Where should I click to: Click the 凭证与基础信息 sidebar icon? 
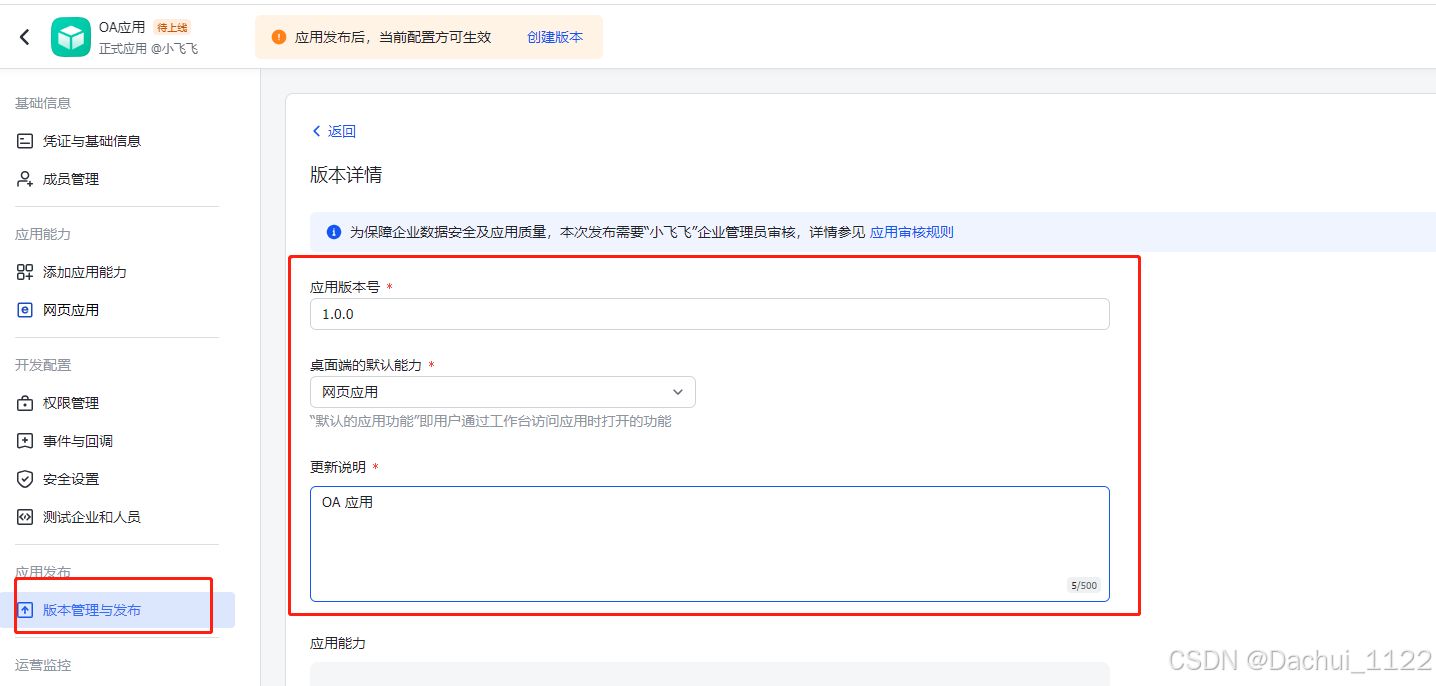pos(25,141)
